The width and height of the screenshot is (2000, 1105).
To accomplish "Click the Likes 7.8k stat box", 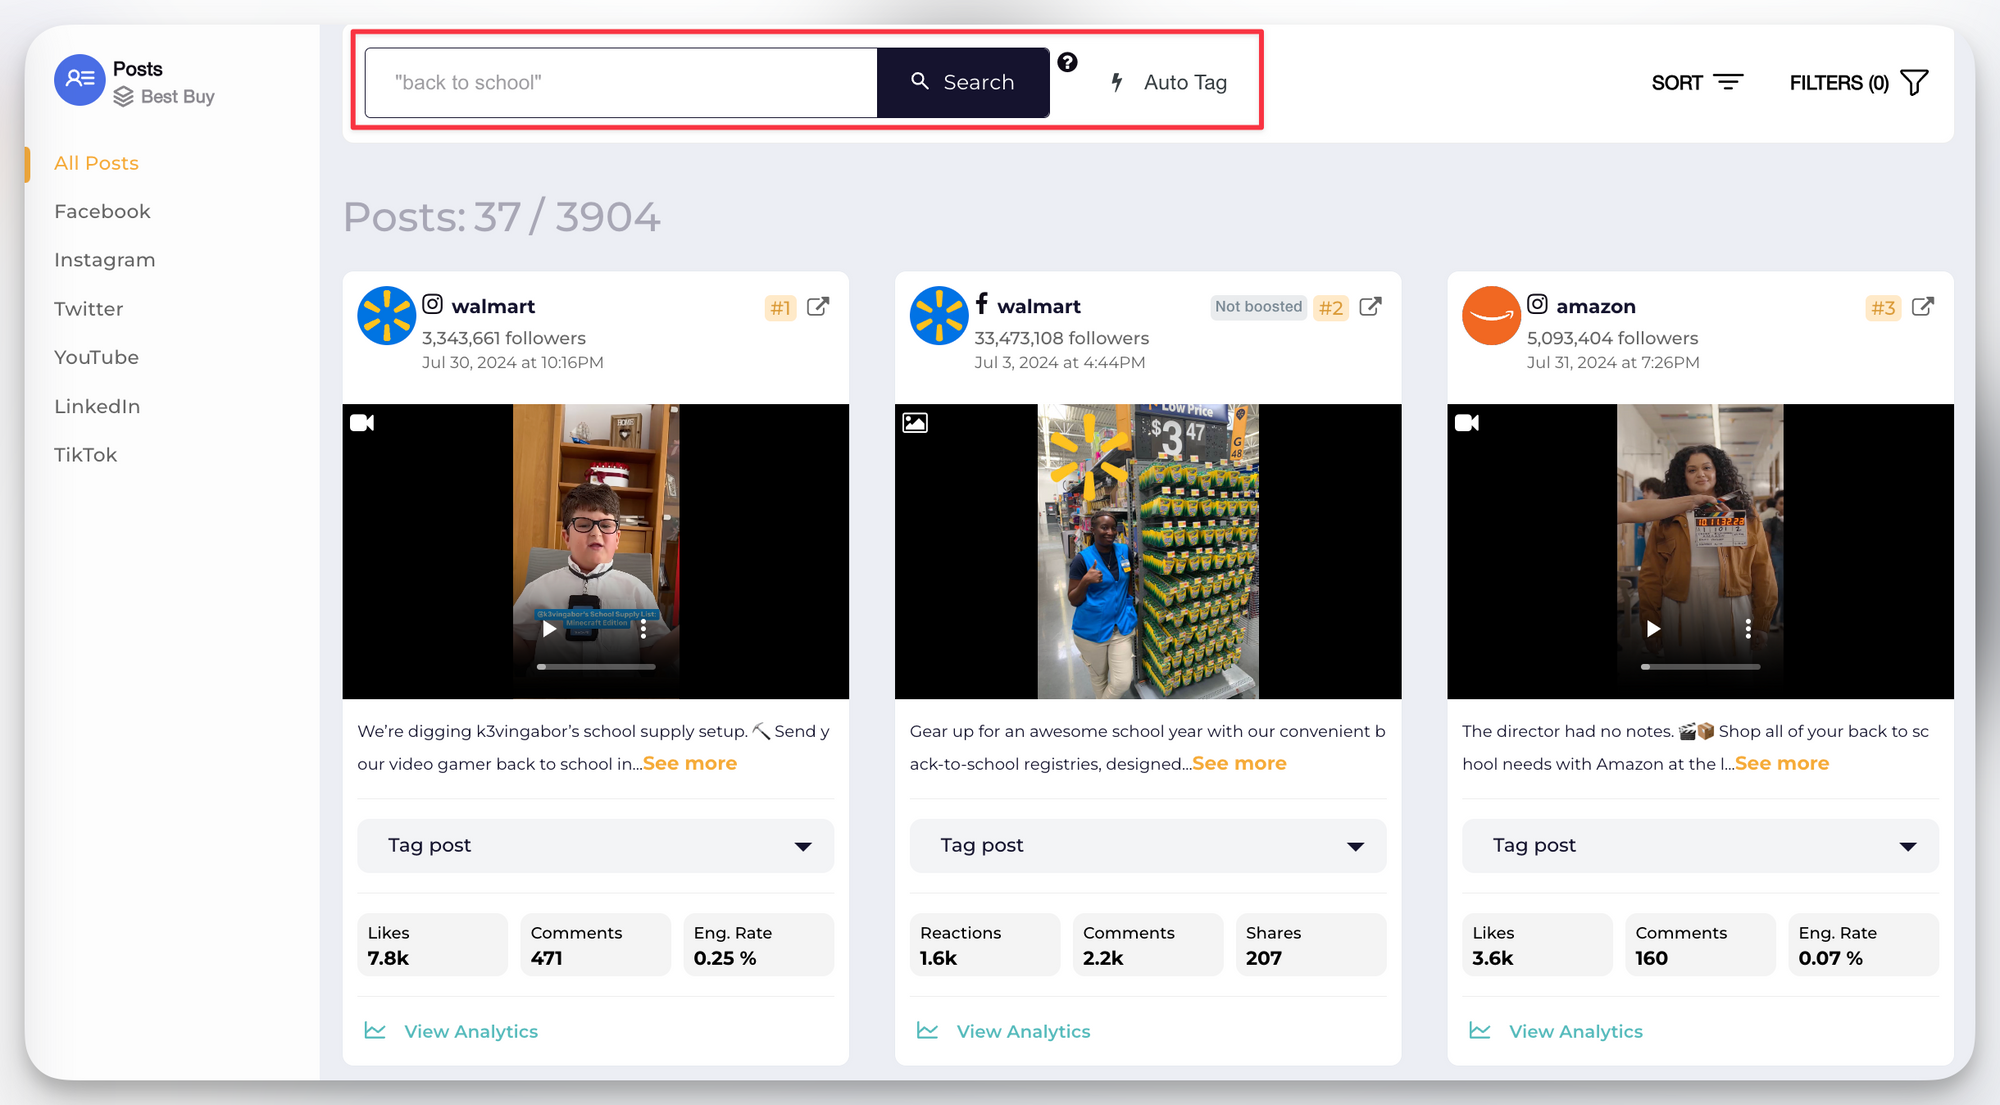I will point(432,944).
